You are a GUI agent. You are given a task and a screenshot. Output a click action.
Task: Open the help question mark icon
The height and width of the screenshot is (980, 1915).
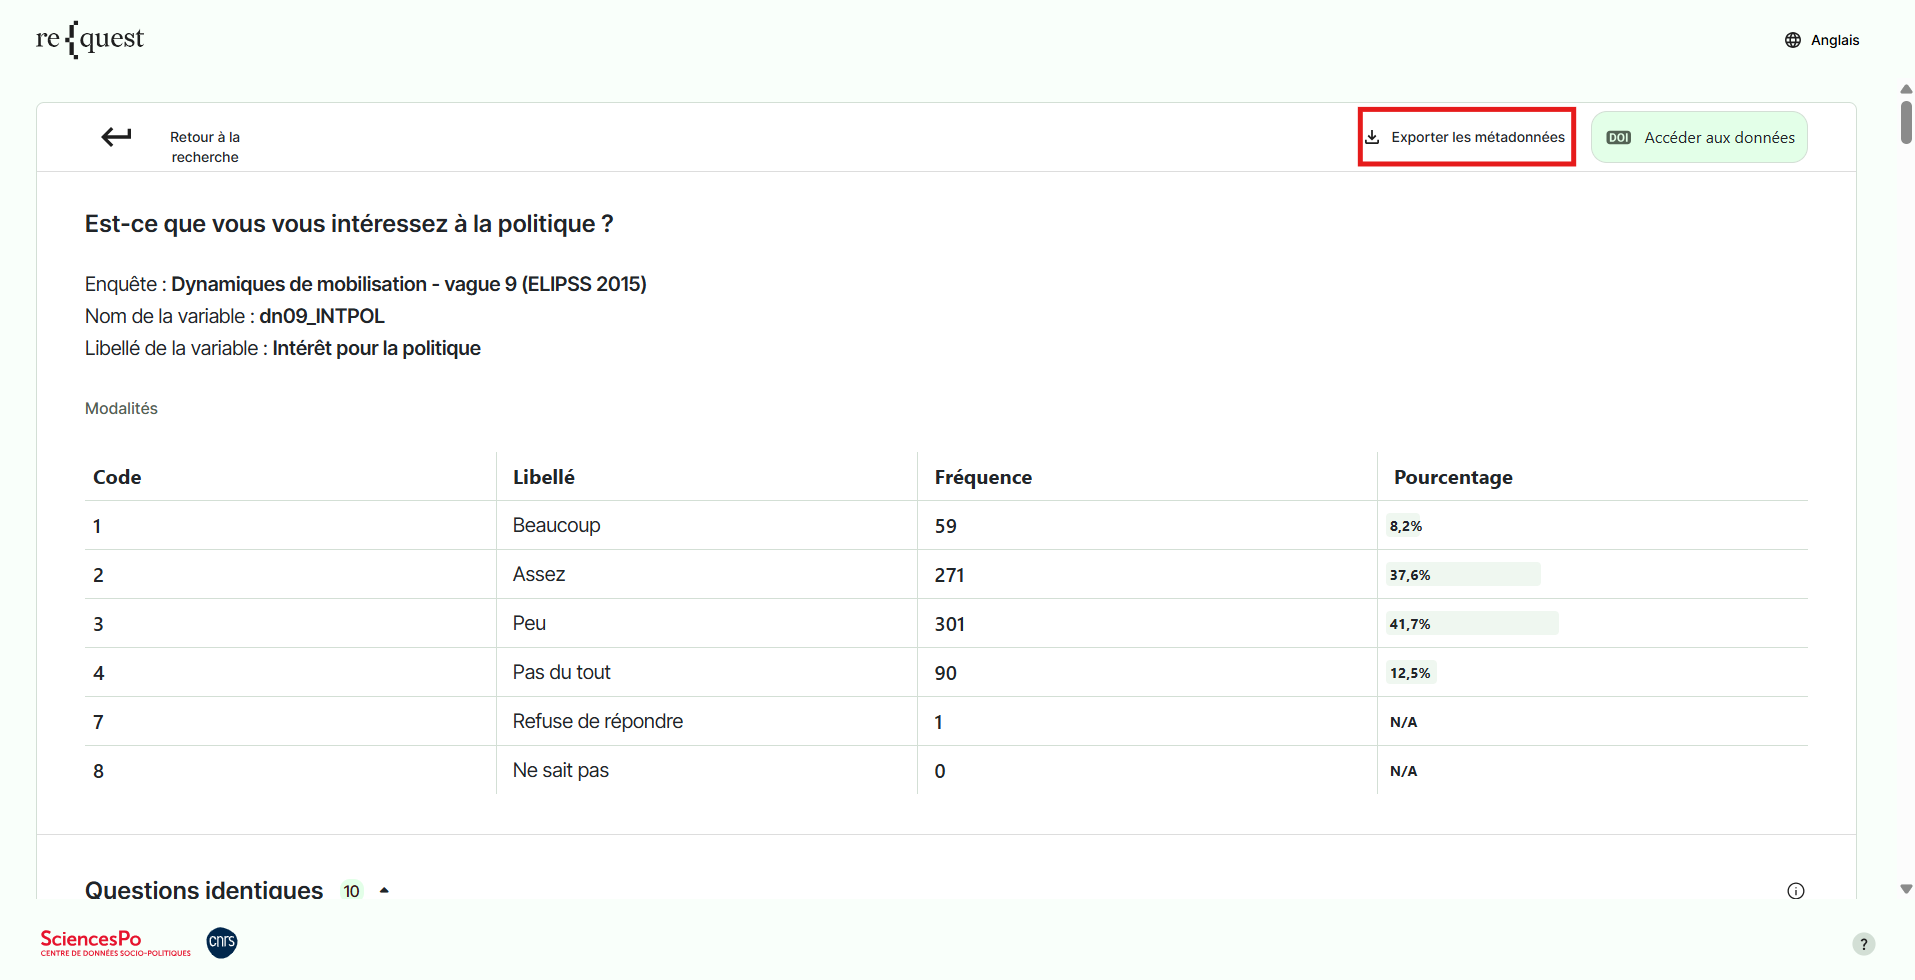click(x=1863, y=944)
